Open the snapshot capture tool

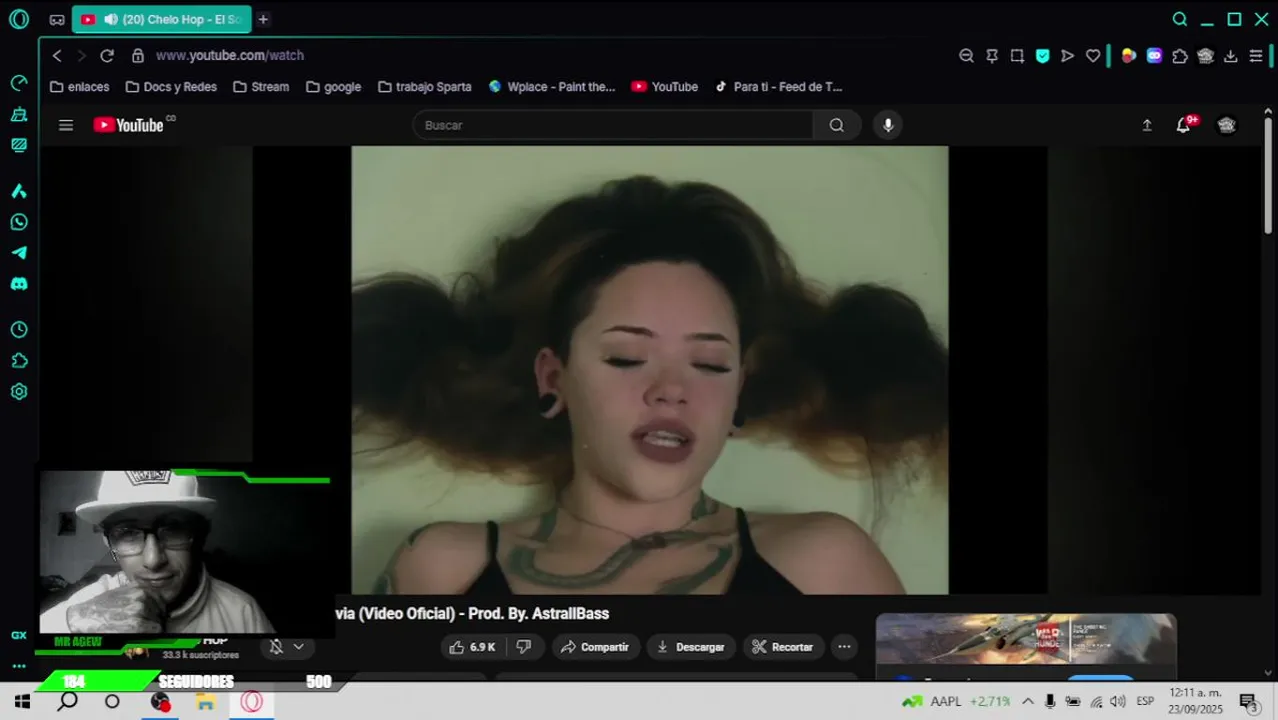tap(1017, 56)
